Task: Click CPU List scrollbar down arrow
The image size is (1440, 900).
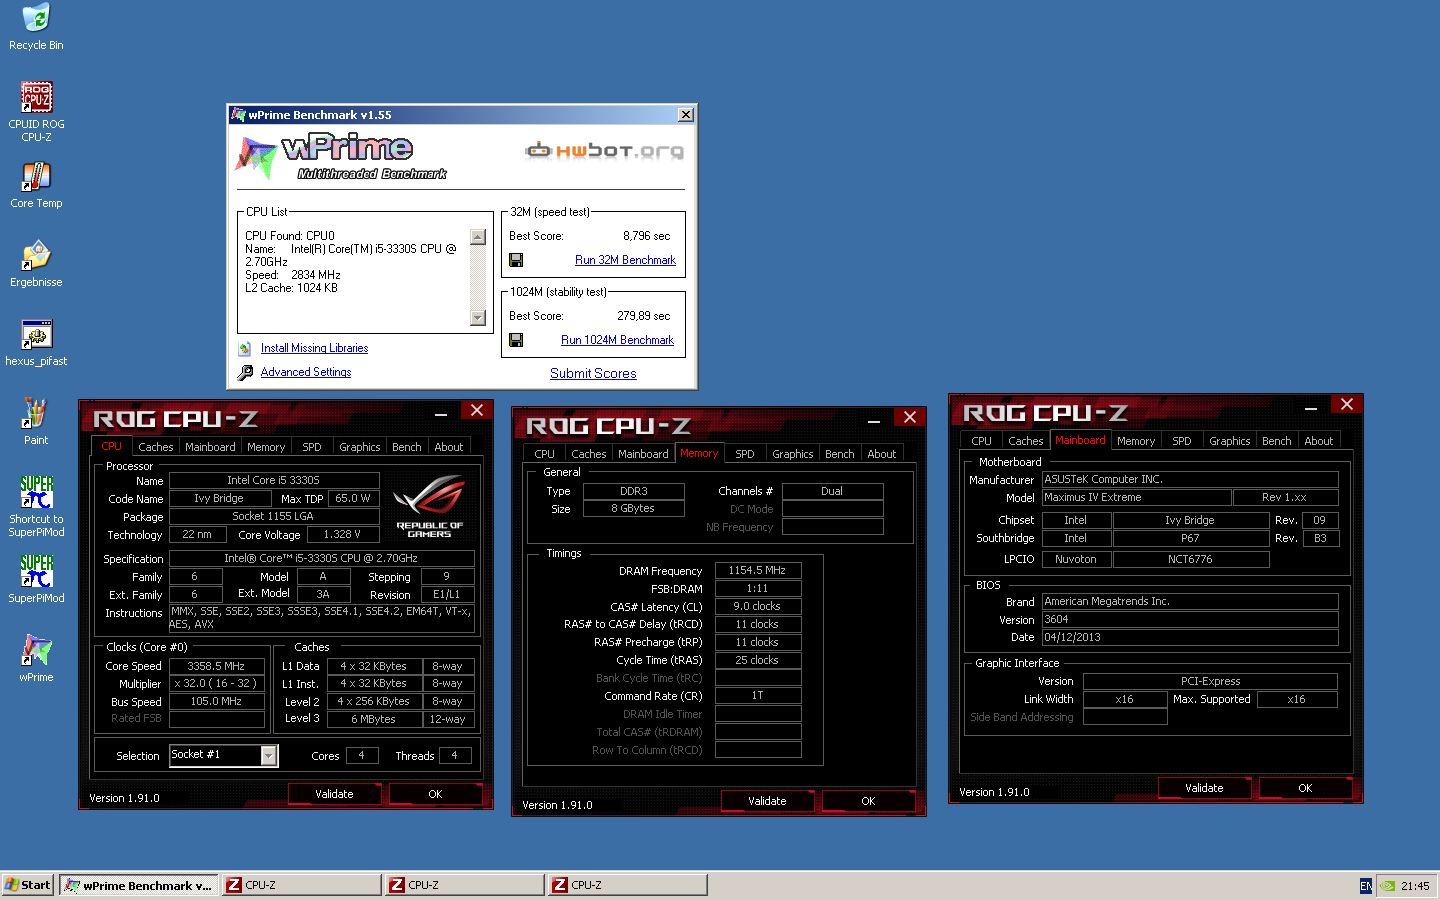Action: pyautogui.click(x=478, y=318)
